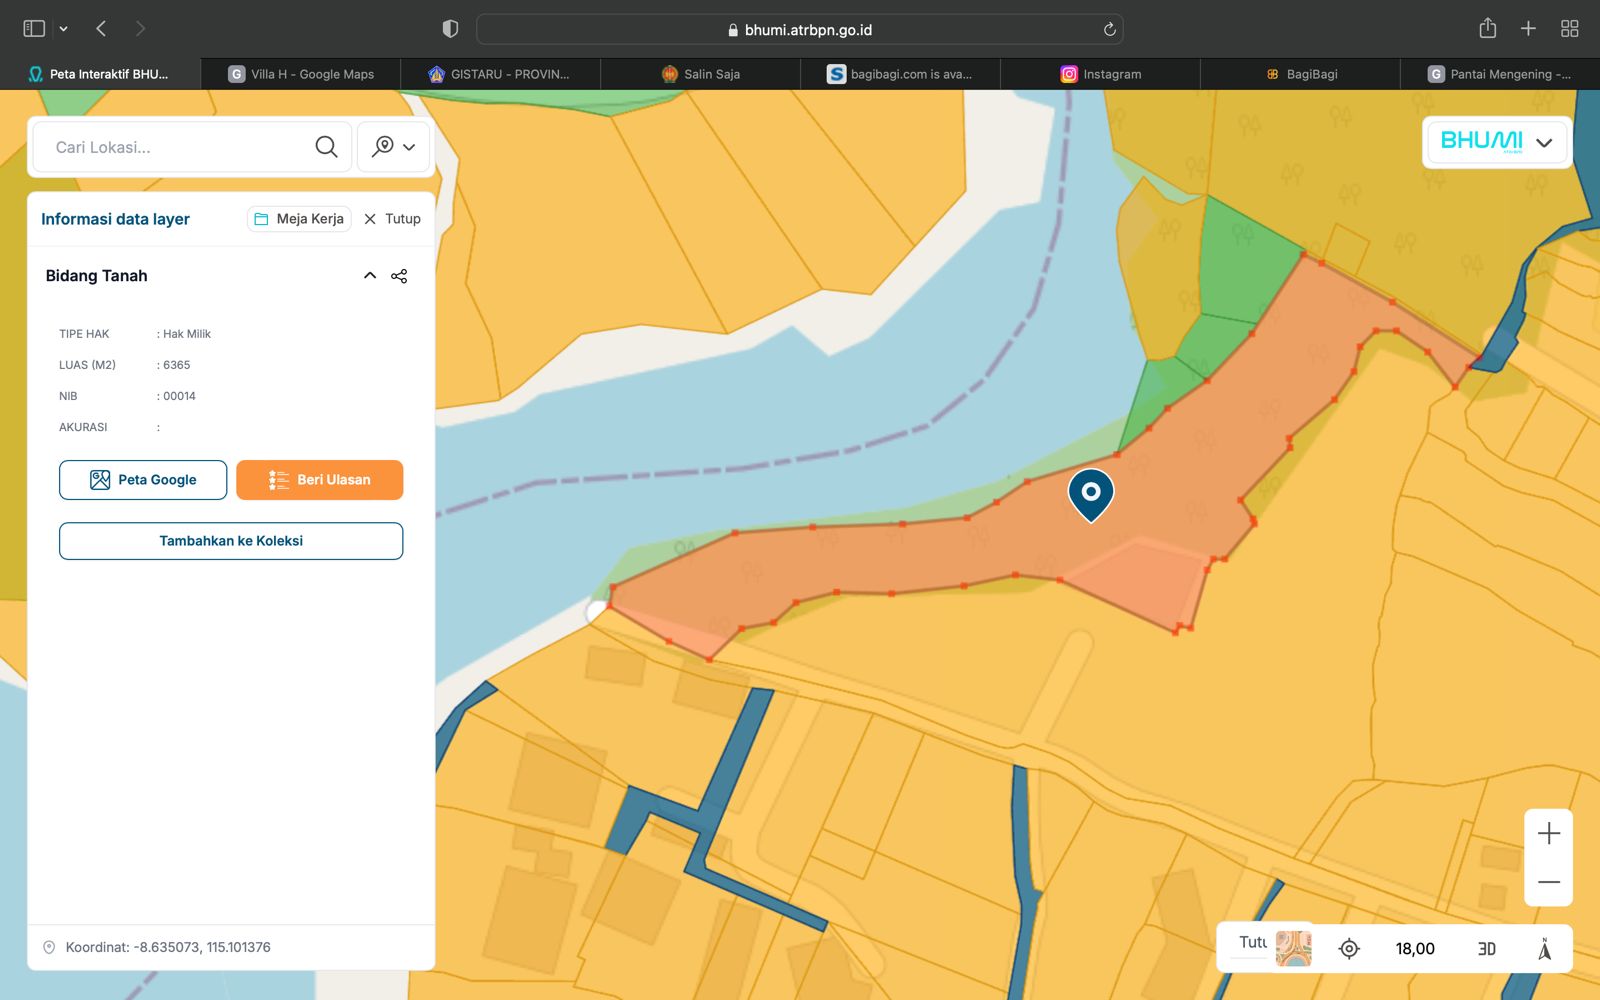Open the location pin dropdown
This screenshot has width=1600, height=1000.
[394, 147]
